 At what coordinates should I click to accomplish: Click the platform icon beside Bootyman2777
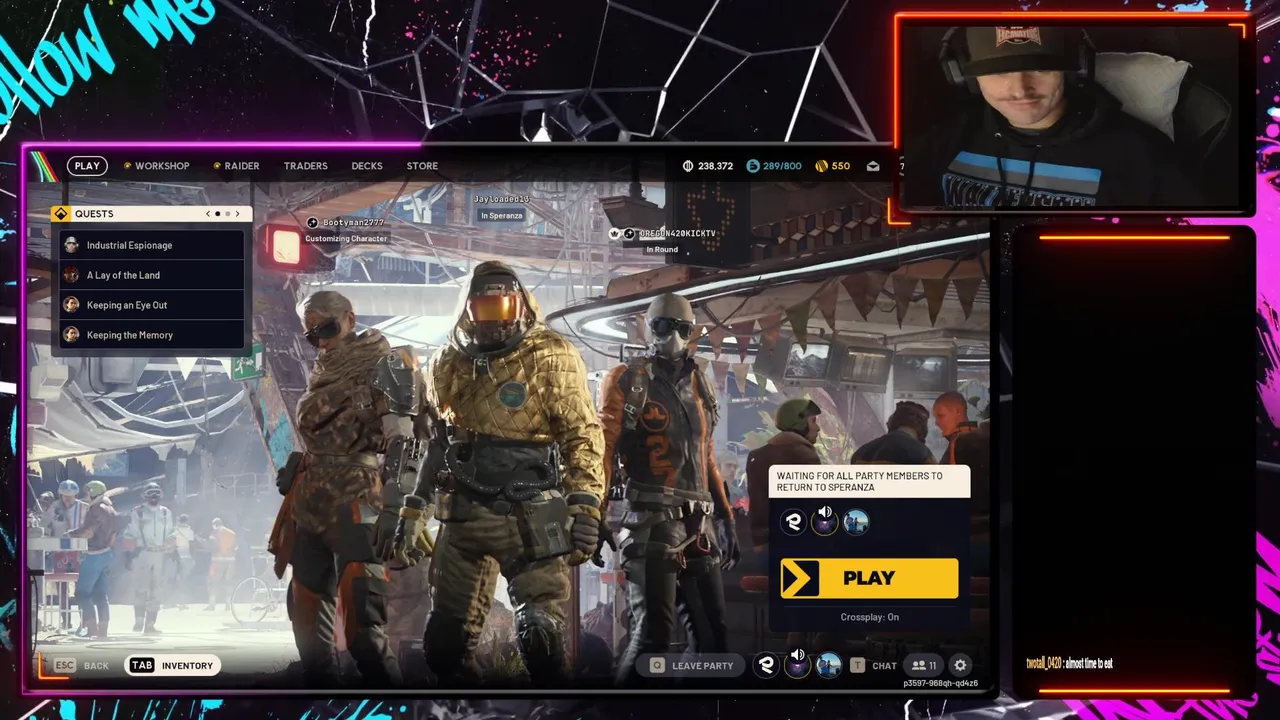312,223
